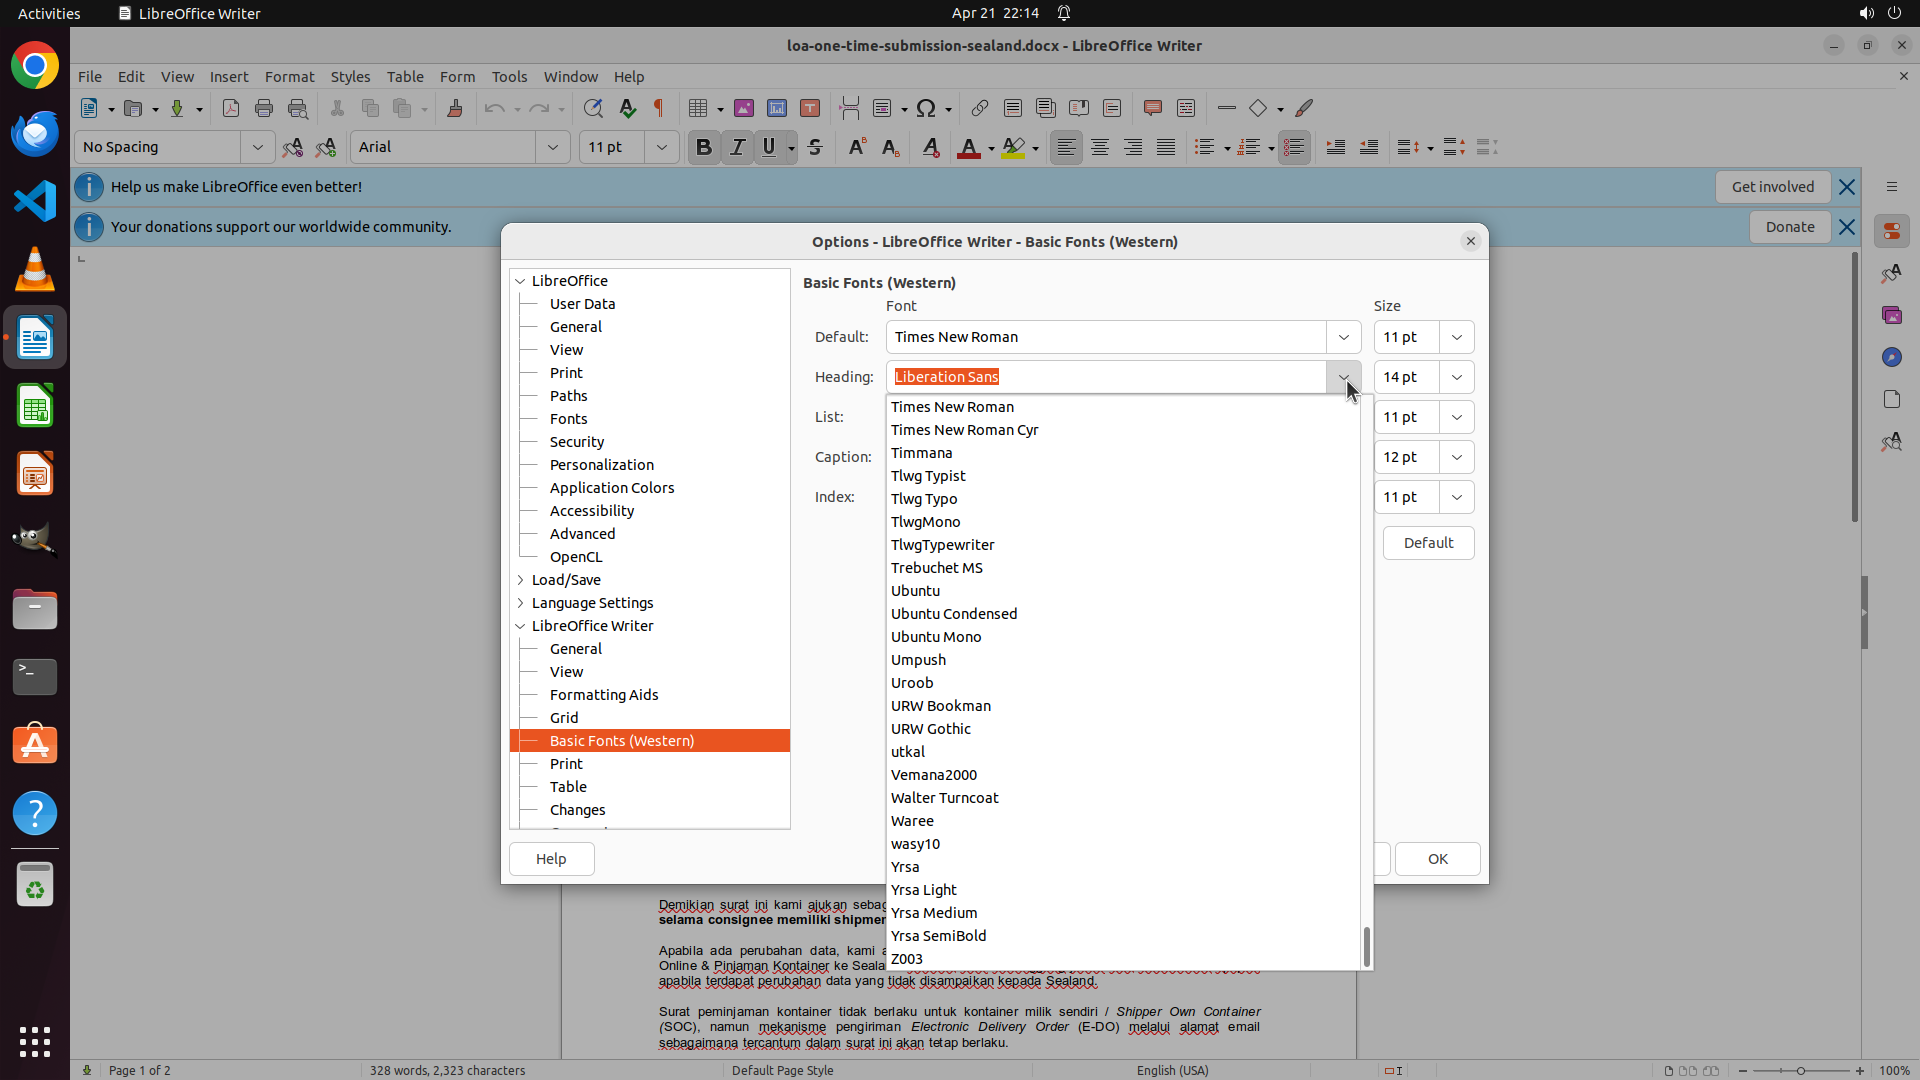Toggle Italic formatting
This screenshot has height=1080, width=1920.
tap(738, 147)
